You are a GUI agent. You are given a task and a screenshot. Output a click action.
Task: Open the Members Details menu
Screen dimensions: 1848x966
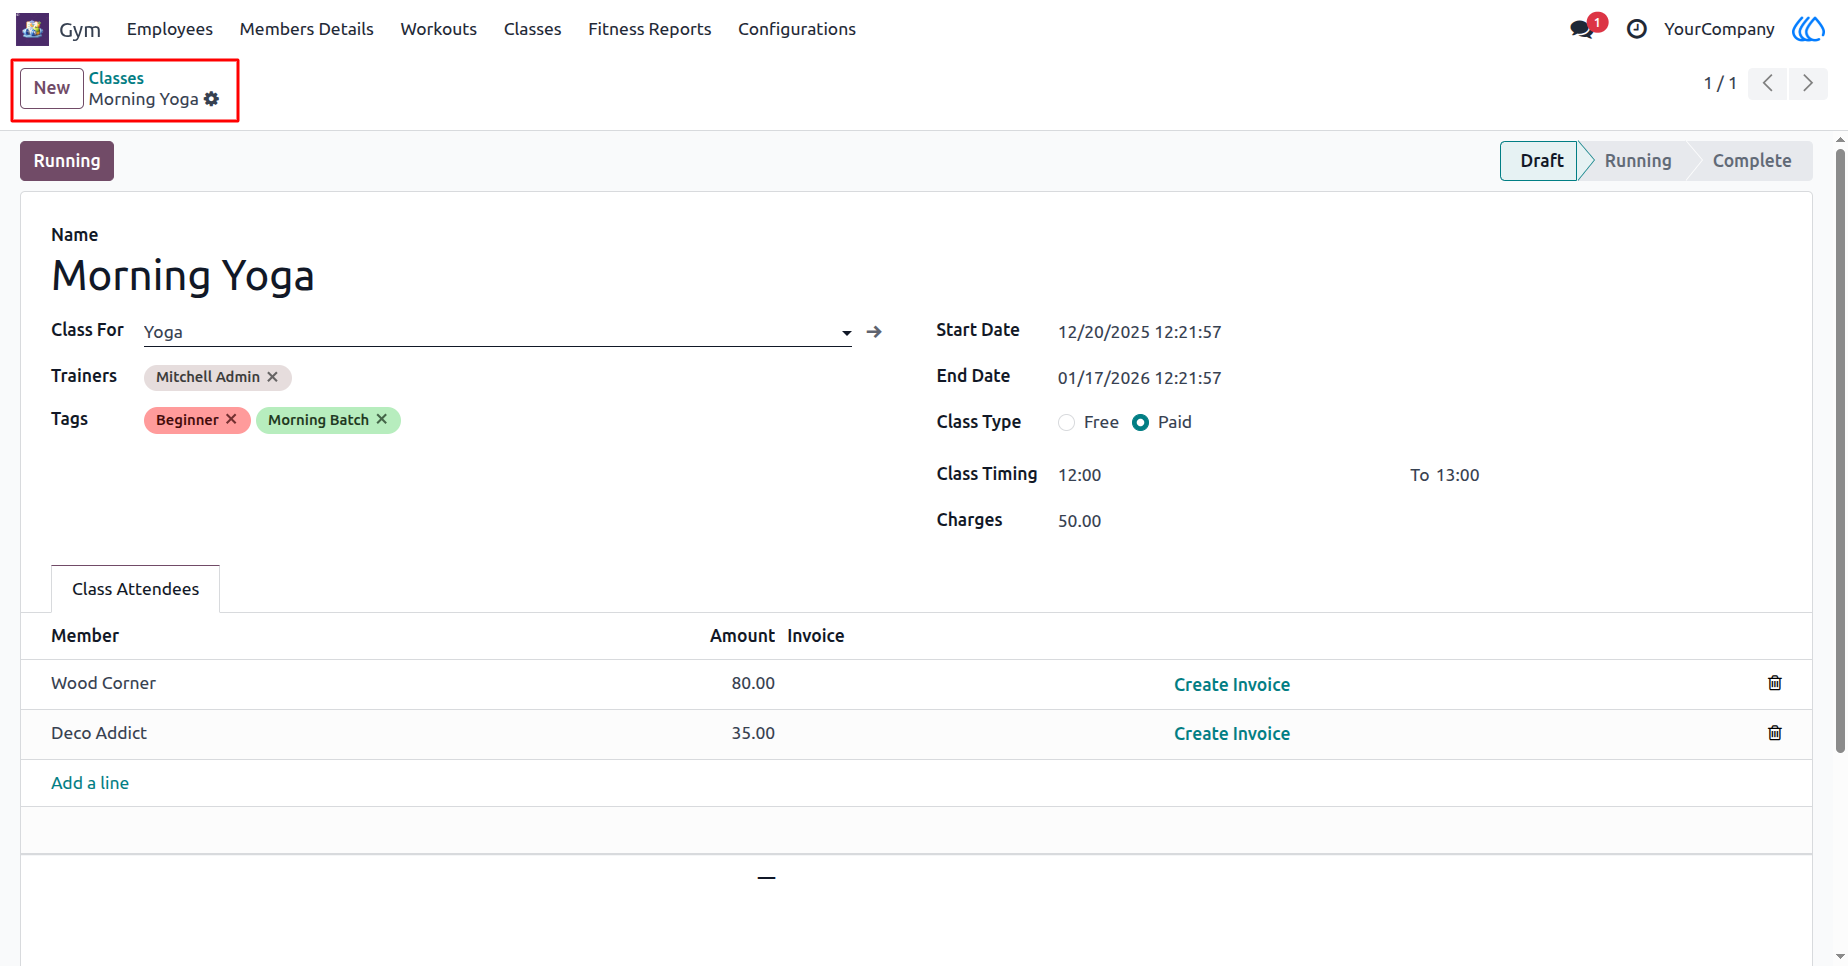307,29
